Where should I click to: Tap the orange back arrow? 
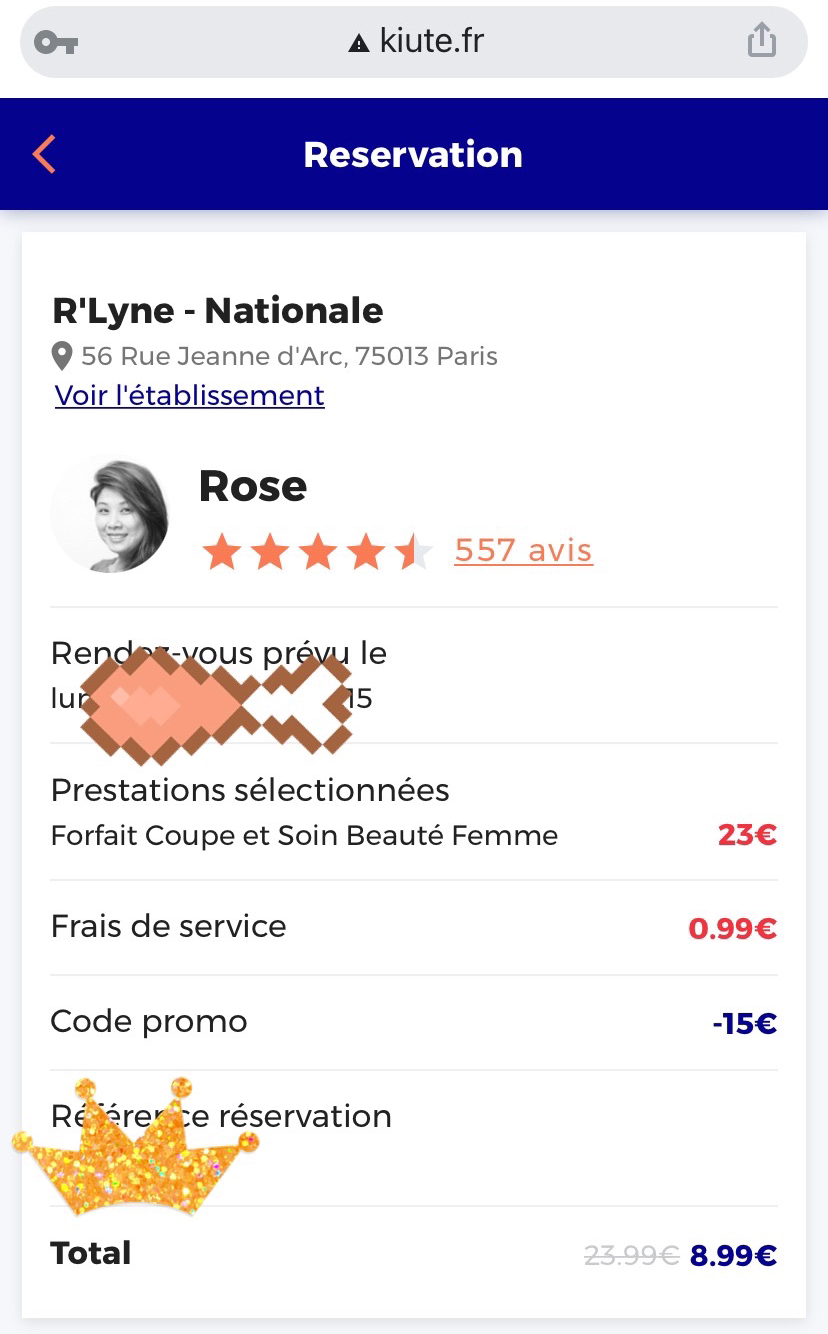coord(44,155)
